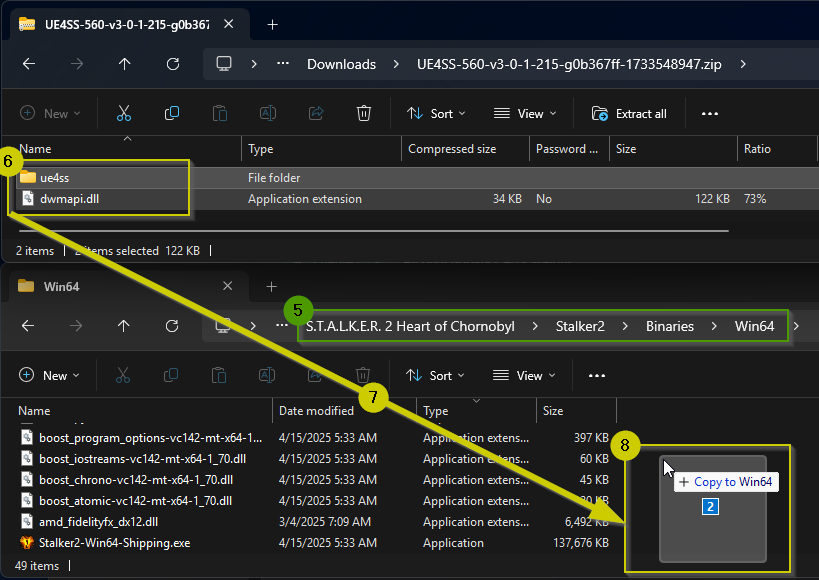Click Cut icon in the zip window toolbar
This screenshot has width=819, height=580.
(124, 113)
